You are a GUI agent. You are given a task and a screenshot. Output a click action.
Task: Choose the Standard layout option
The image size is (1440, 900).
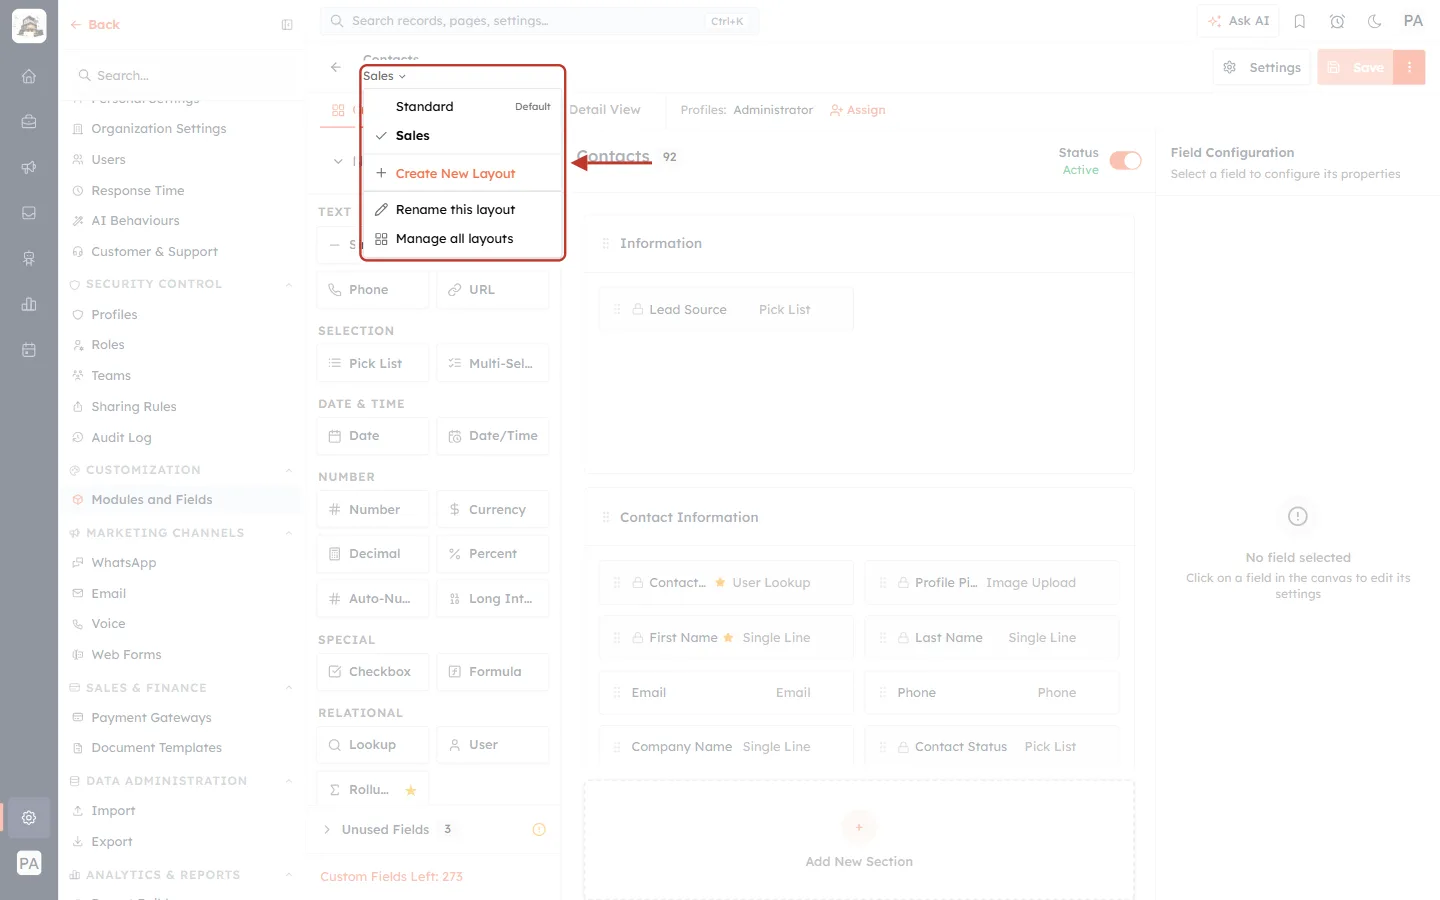click(x=463, y=107)
